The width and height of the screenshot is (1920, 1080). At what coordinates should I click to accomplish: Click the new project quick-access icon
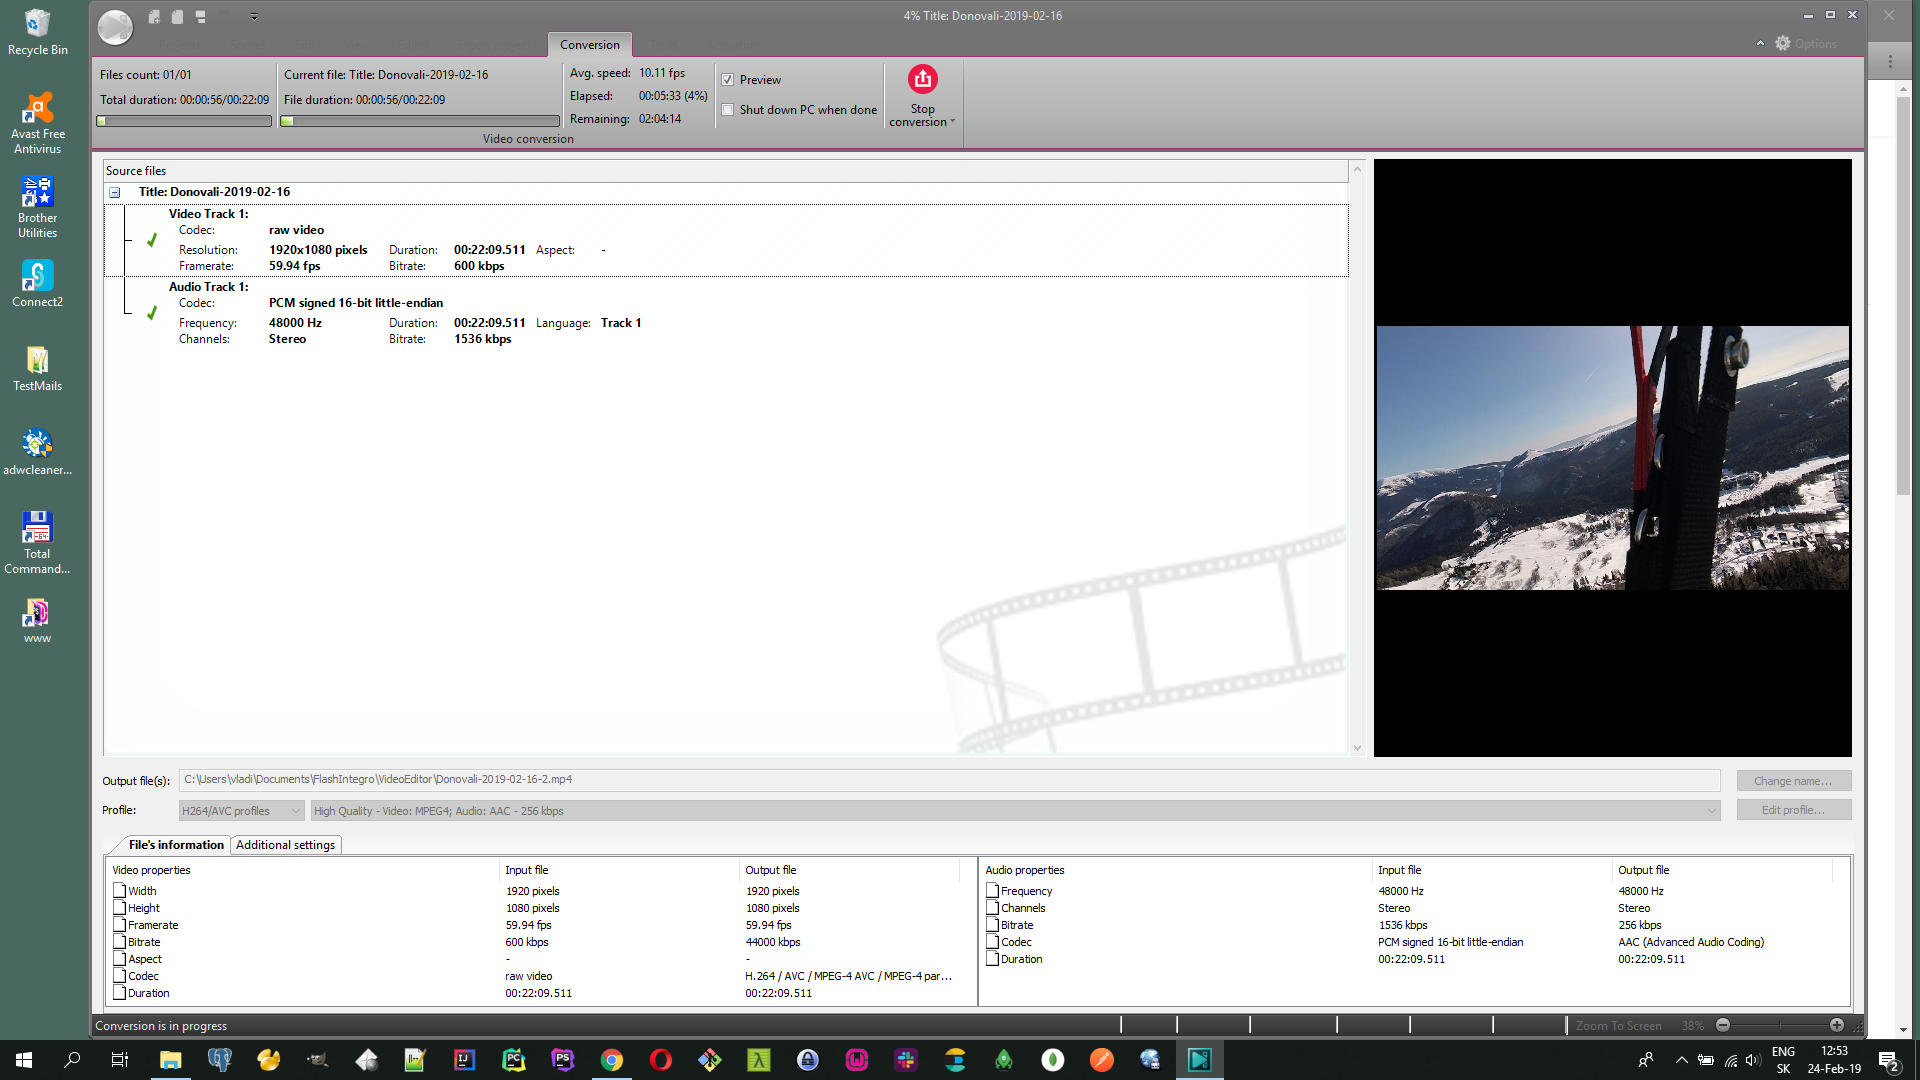pos(154,16)
